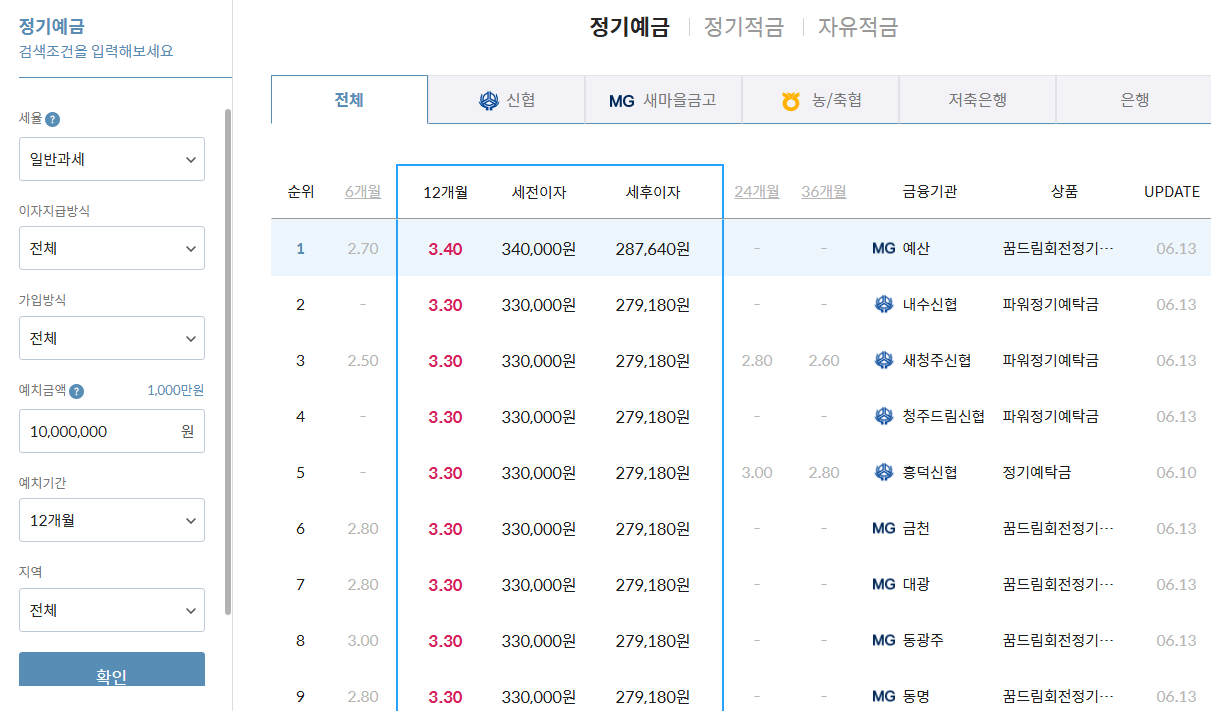Click MG logo beside 금천
1211x711 pixels.
tap(884, 528)
